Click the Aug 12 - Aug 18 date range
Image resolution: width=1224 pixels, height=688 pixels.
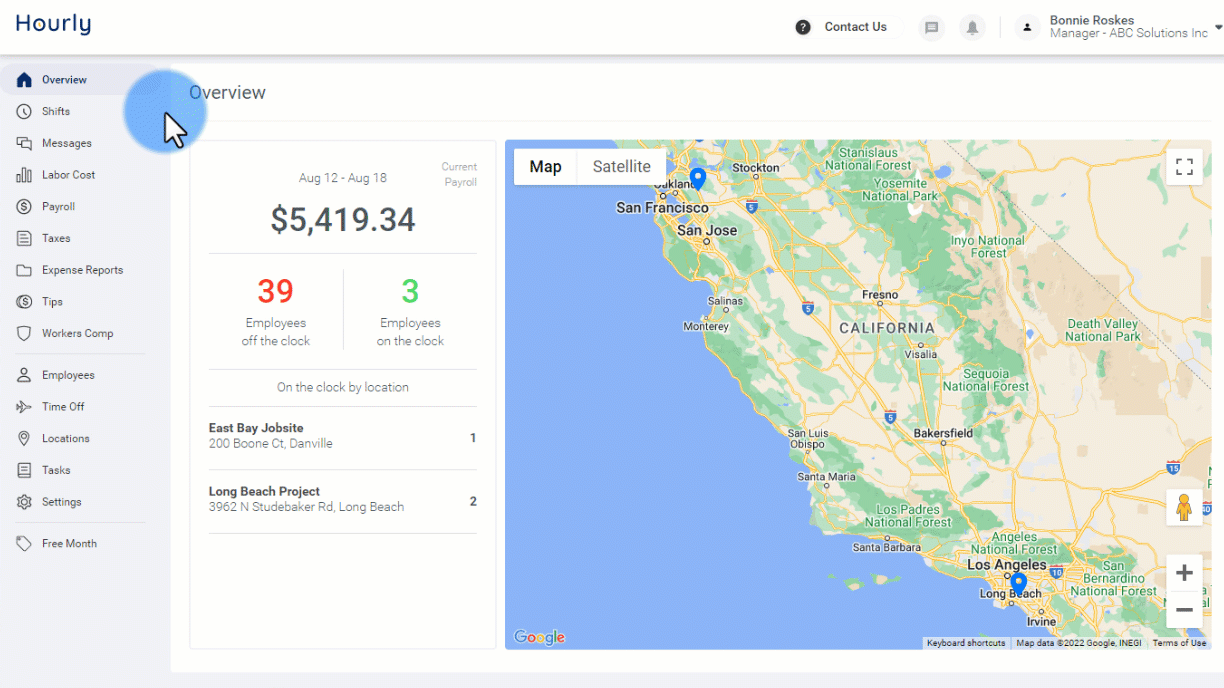pyautogui.click(x=343, y=178)
